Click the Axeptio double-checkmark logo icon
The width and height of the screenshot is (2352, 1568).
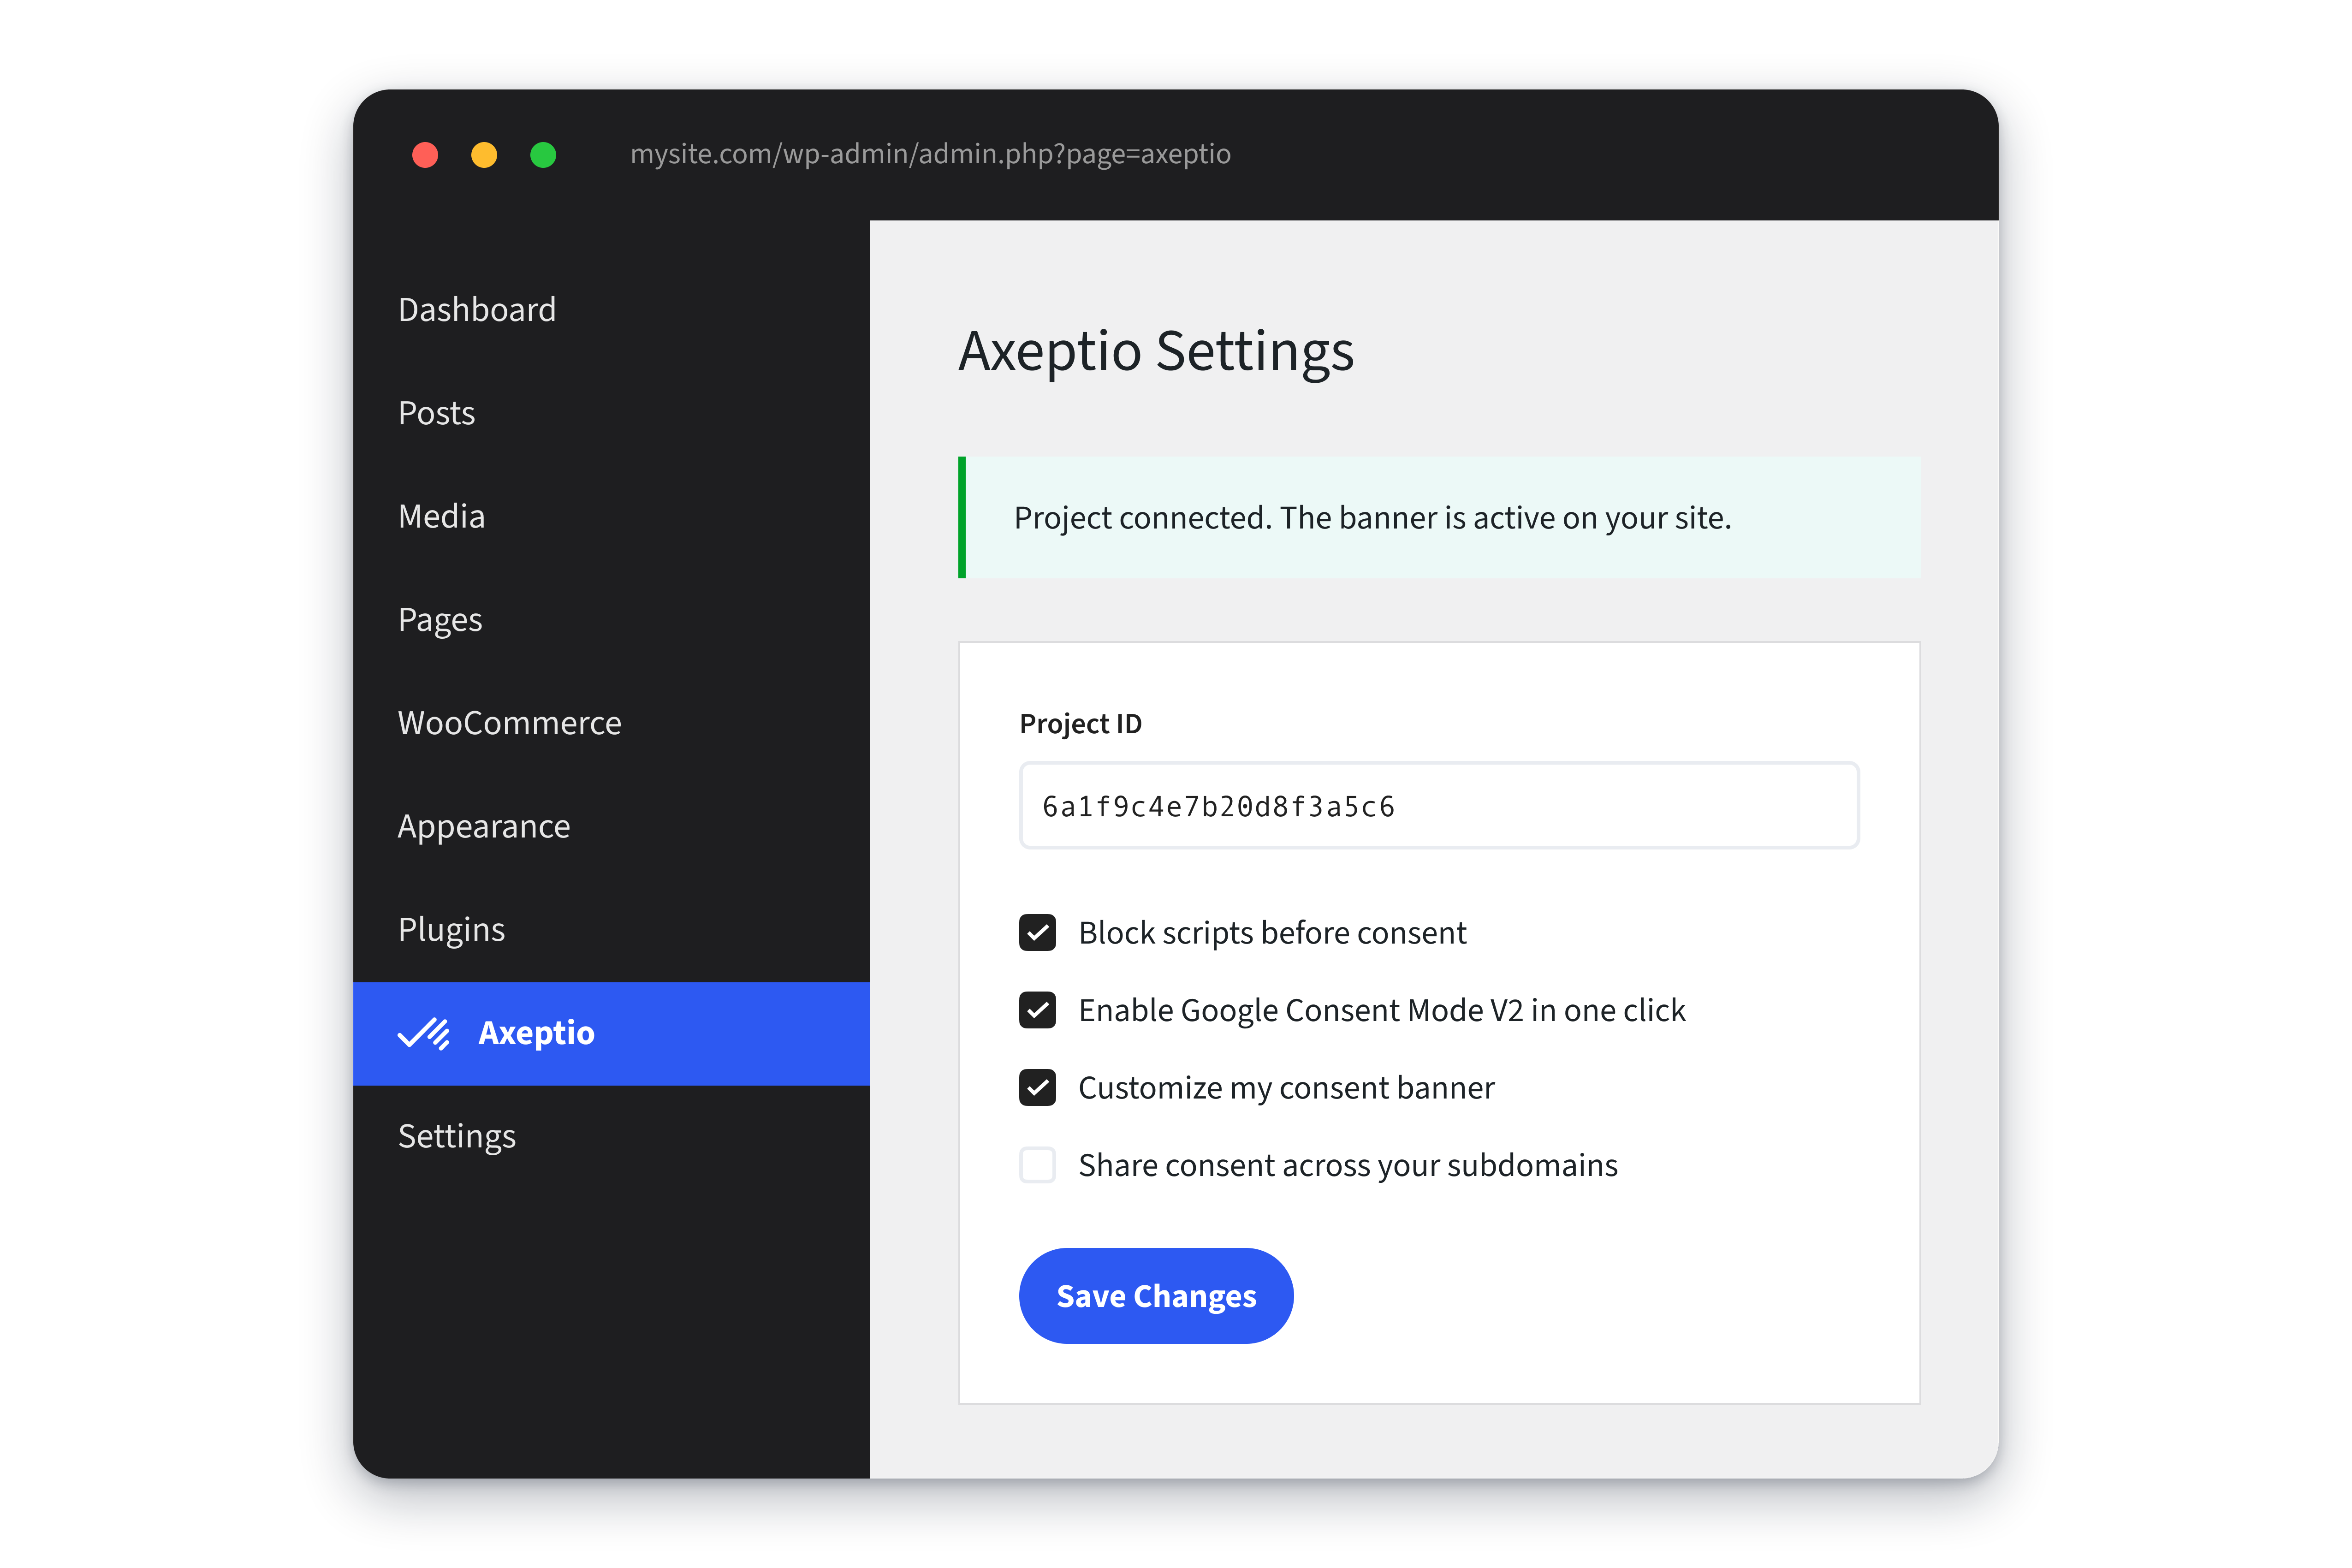(x=424, y=1033)
